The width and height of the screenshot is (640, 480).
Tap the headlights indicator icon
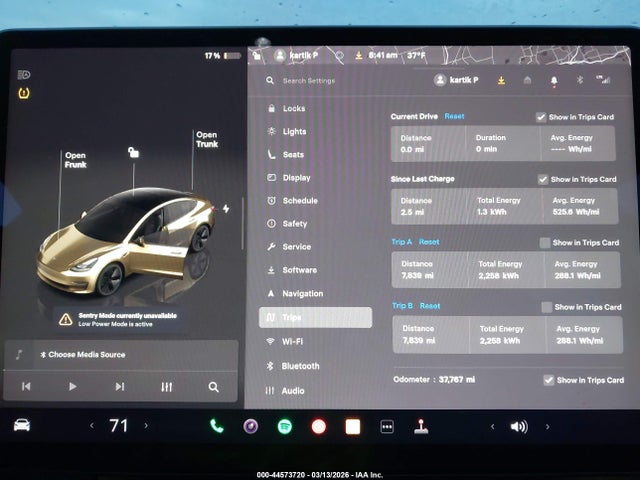(x=24, y=75)
